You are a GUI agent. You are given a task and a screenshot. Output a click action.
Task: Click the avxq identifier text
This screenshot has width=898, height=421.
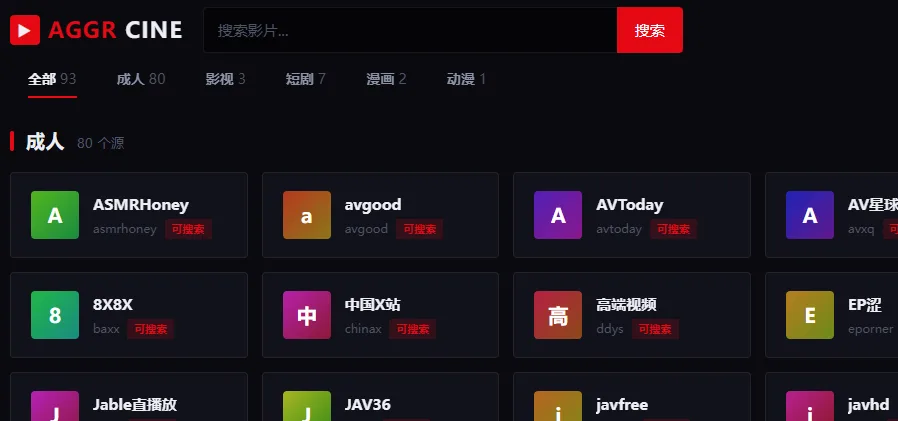click(861, 229)
